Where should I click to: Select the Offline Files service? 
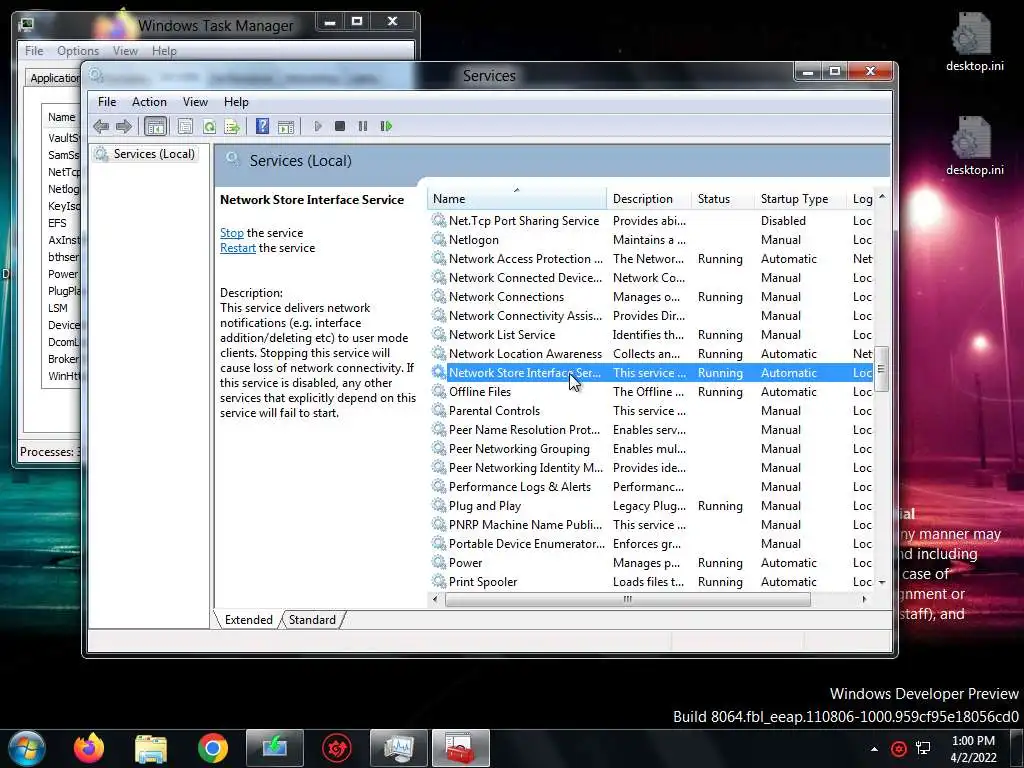(651, 392)
